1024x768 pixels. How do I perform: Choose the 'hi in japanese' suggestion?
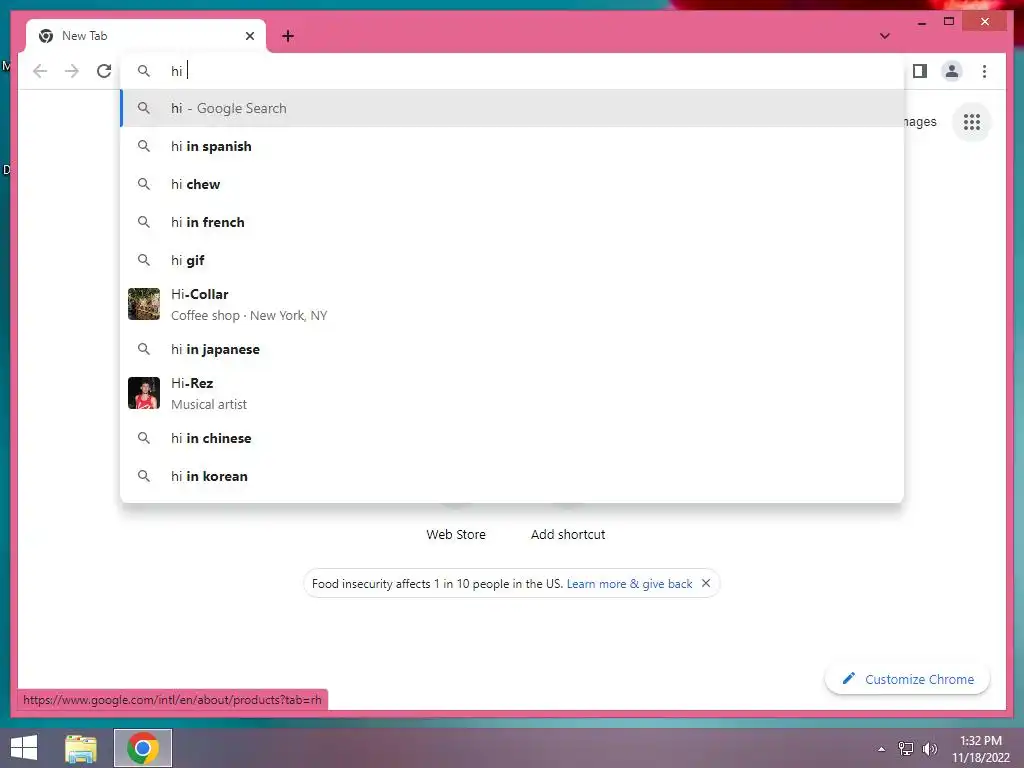[x=513, y=349]
